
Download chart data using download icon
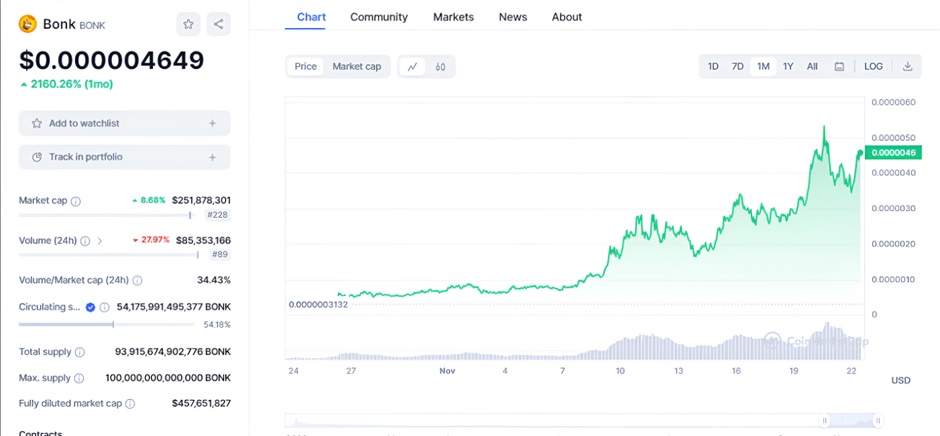click(x=908, y=67)
